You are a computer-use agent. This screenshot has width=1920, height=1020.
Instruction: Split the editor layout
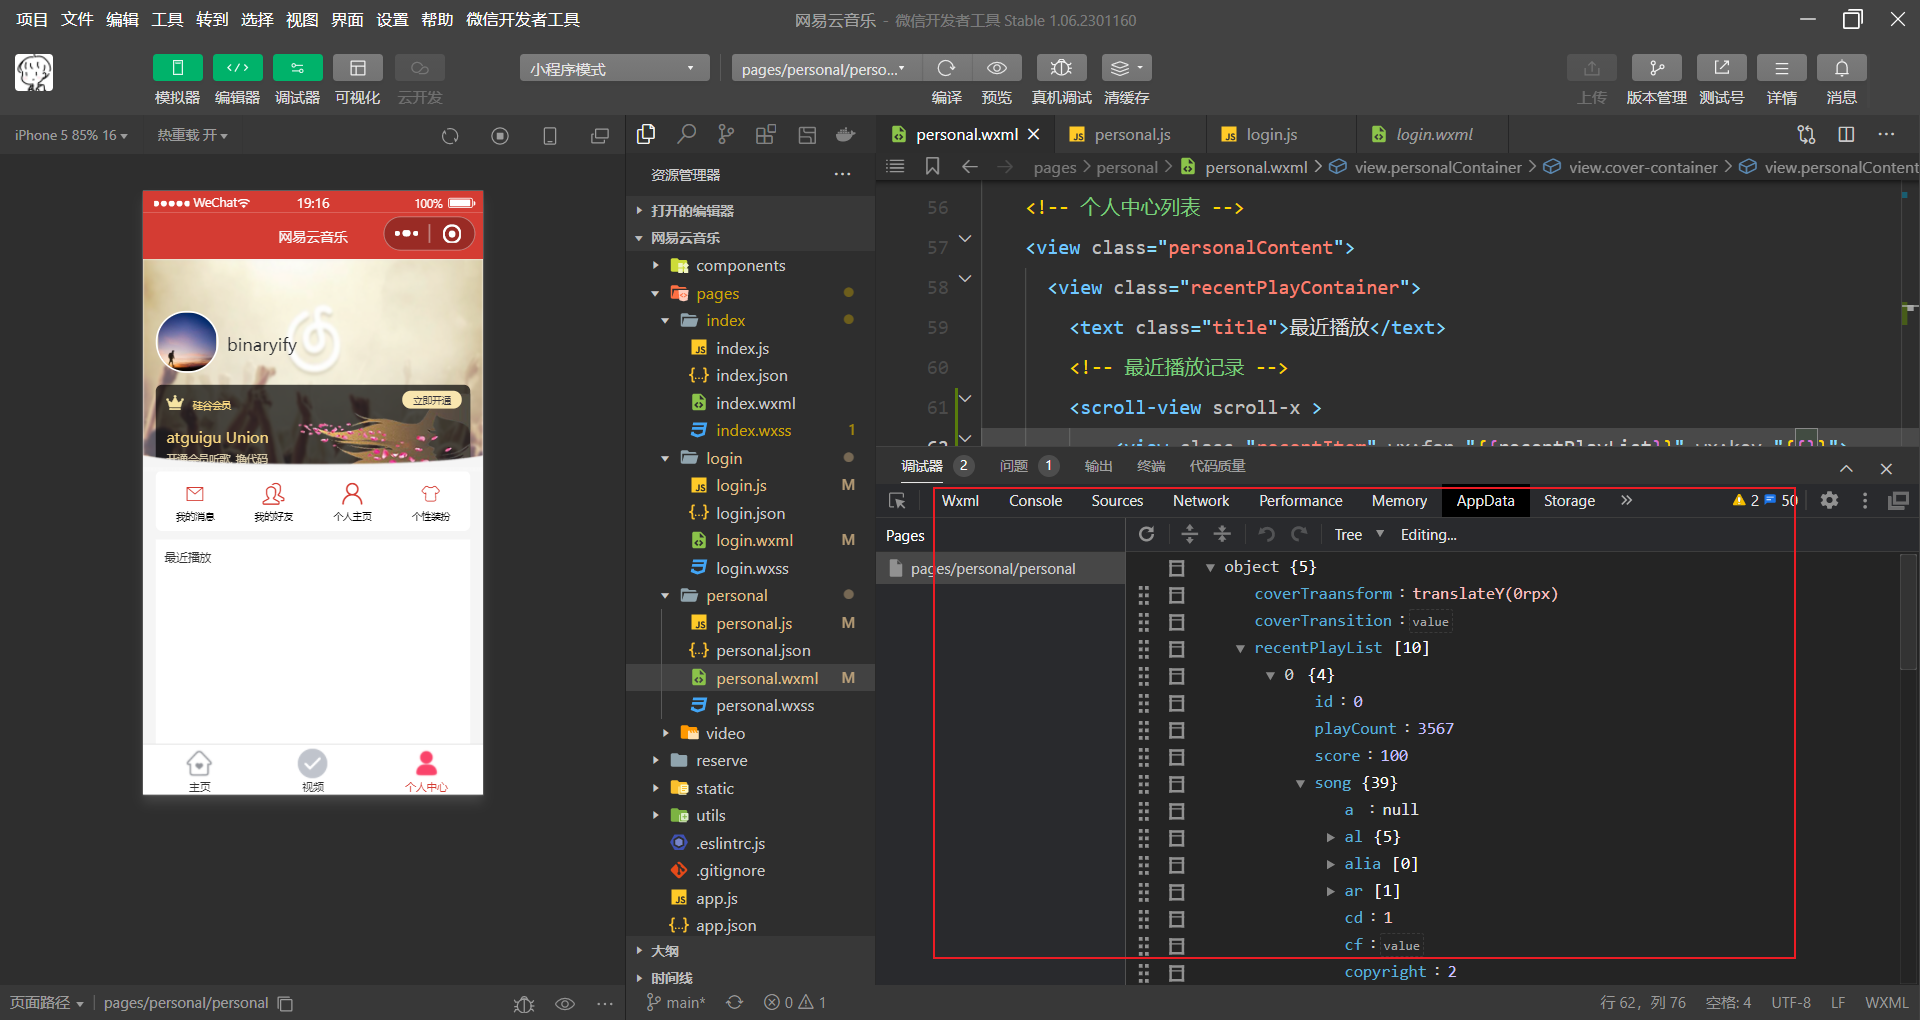pyautogui.click(x=1846, y=134)
